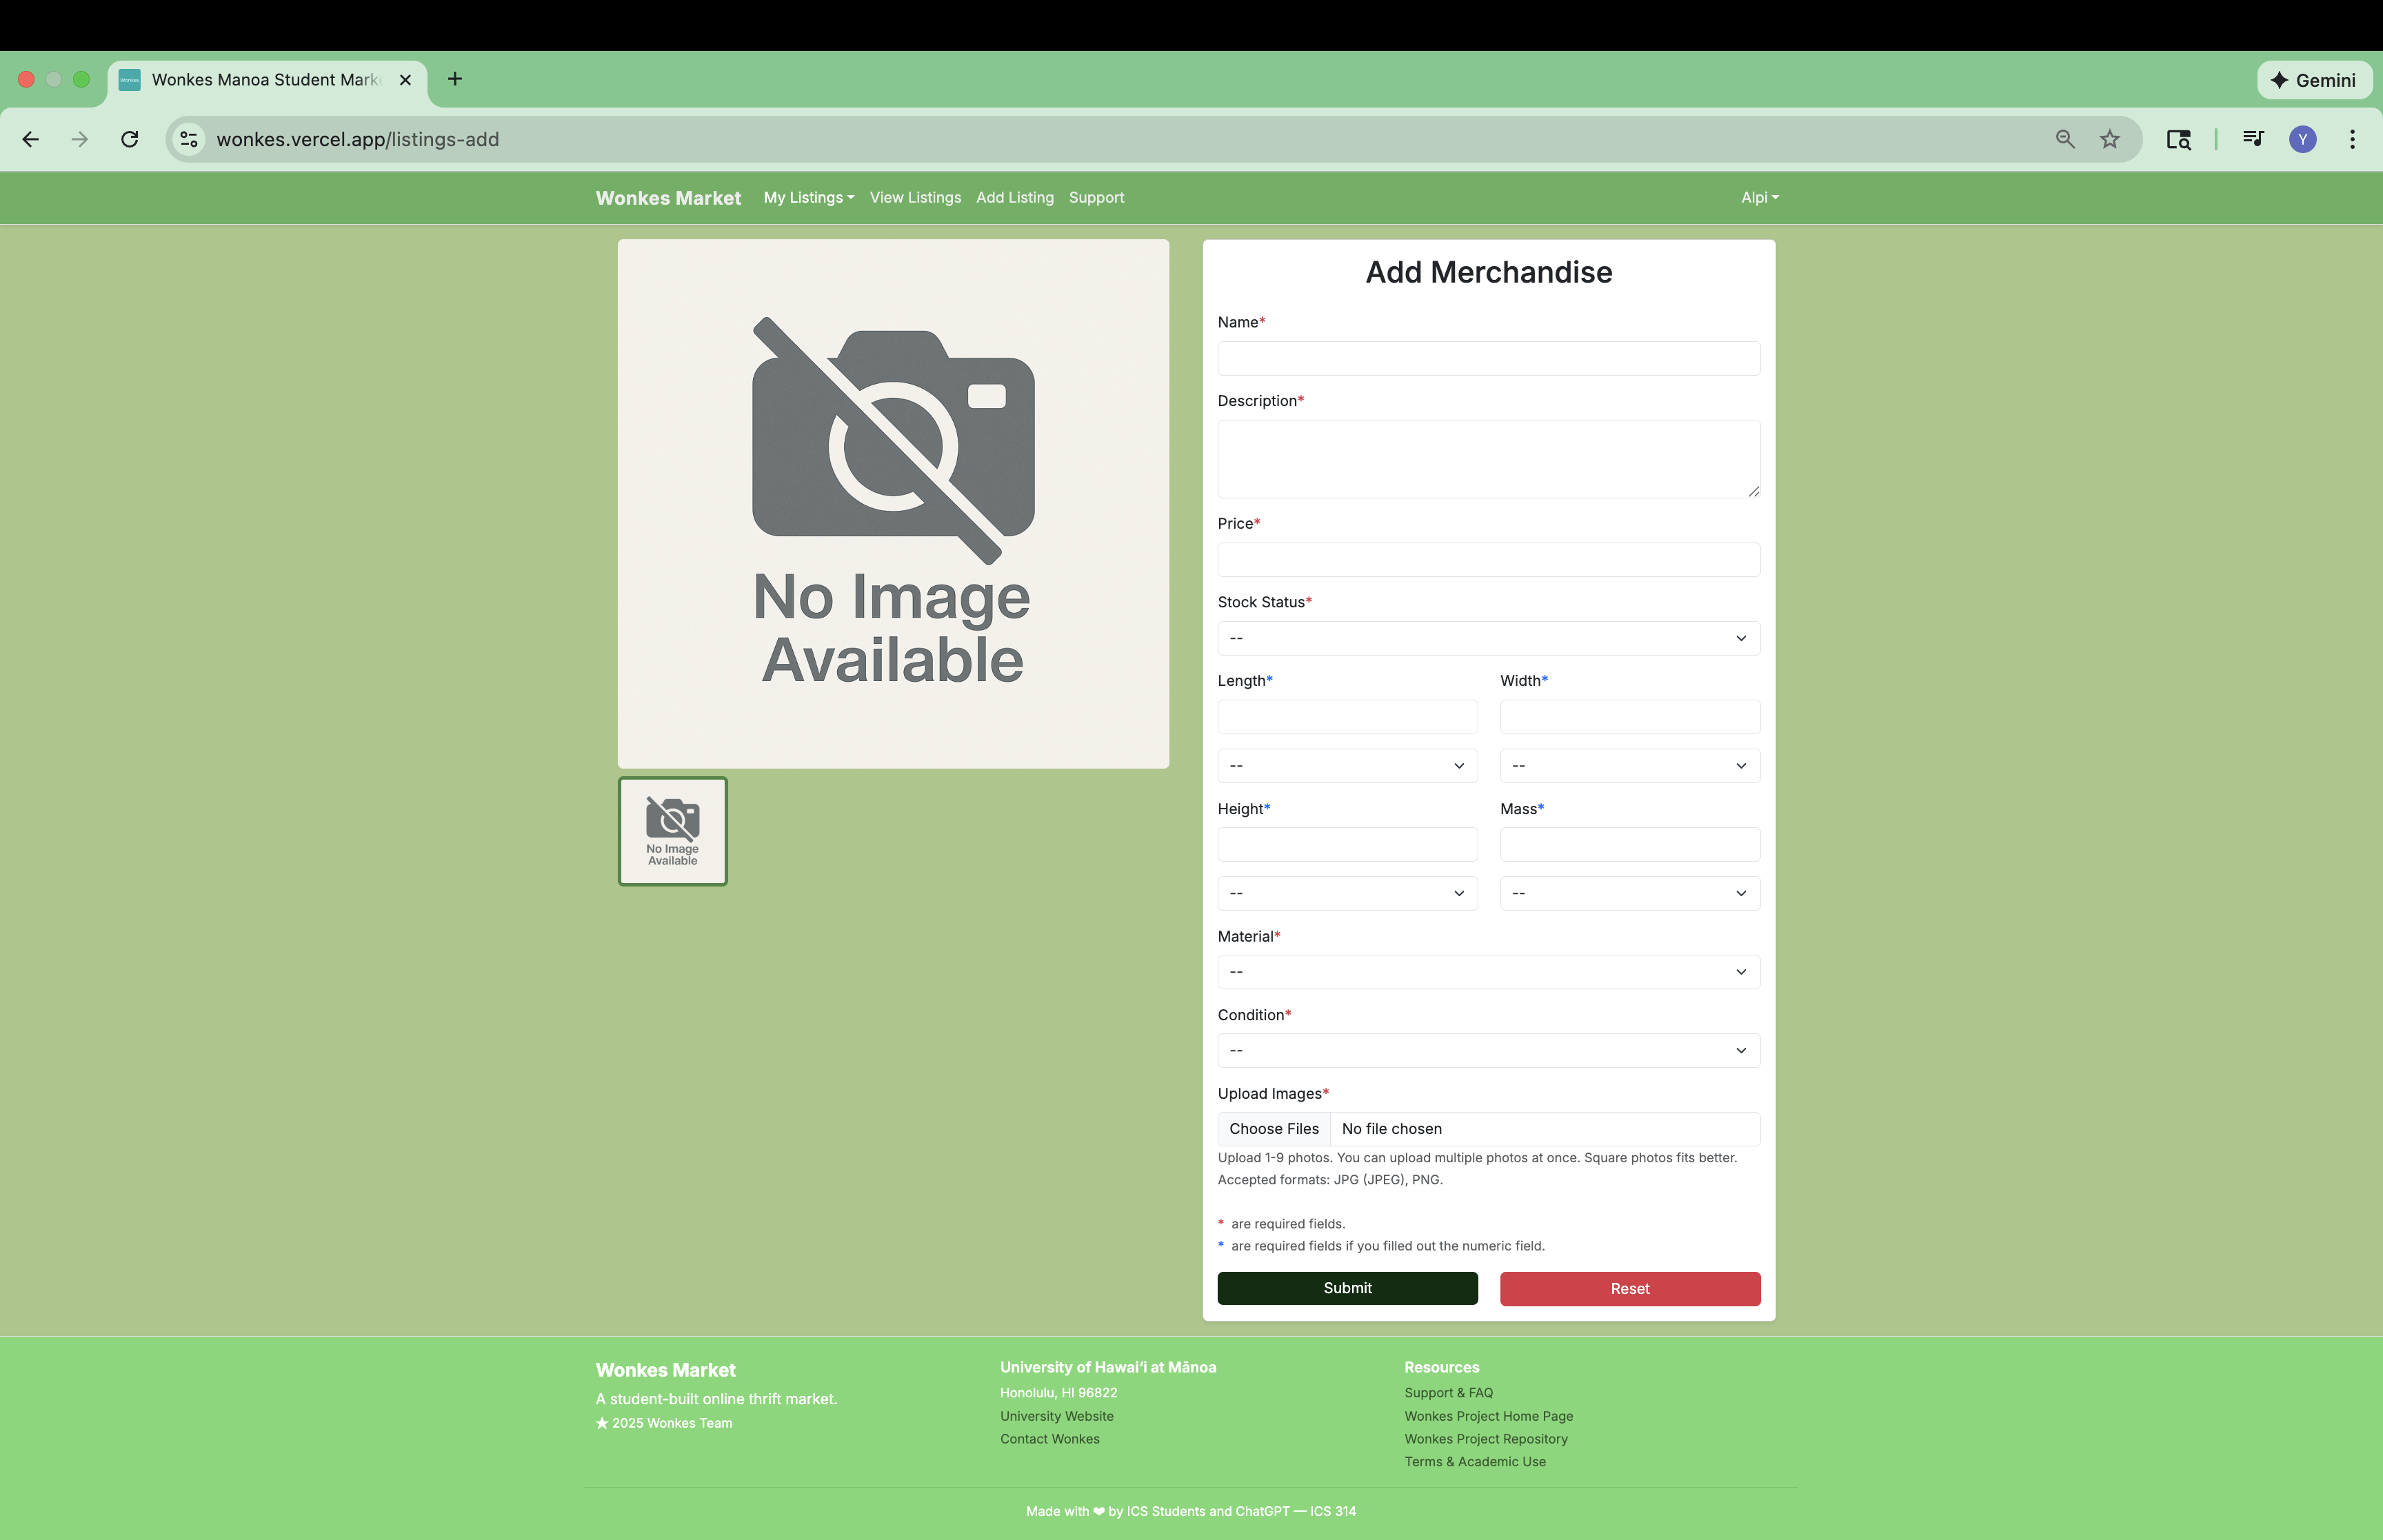Image resolution: width=2383 pixels, height=1540 pixels.
Task: Open the zoom magnifier icon in address bar
Action: (x=2064, y=139)
